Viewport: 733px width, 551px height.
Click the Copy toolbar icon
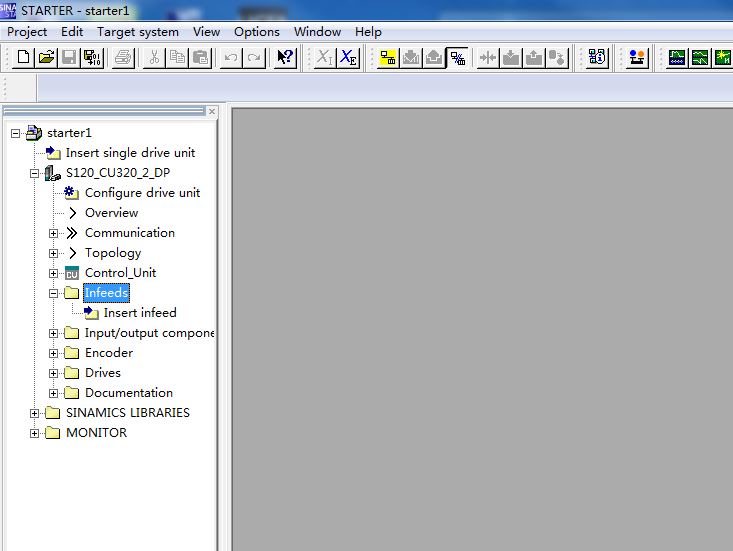point(177,57)
